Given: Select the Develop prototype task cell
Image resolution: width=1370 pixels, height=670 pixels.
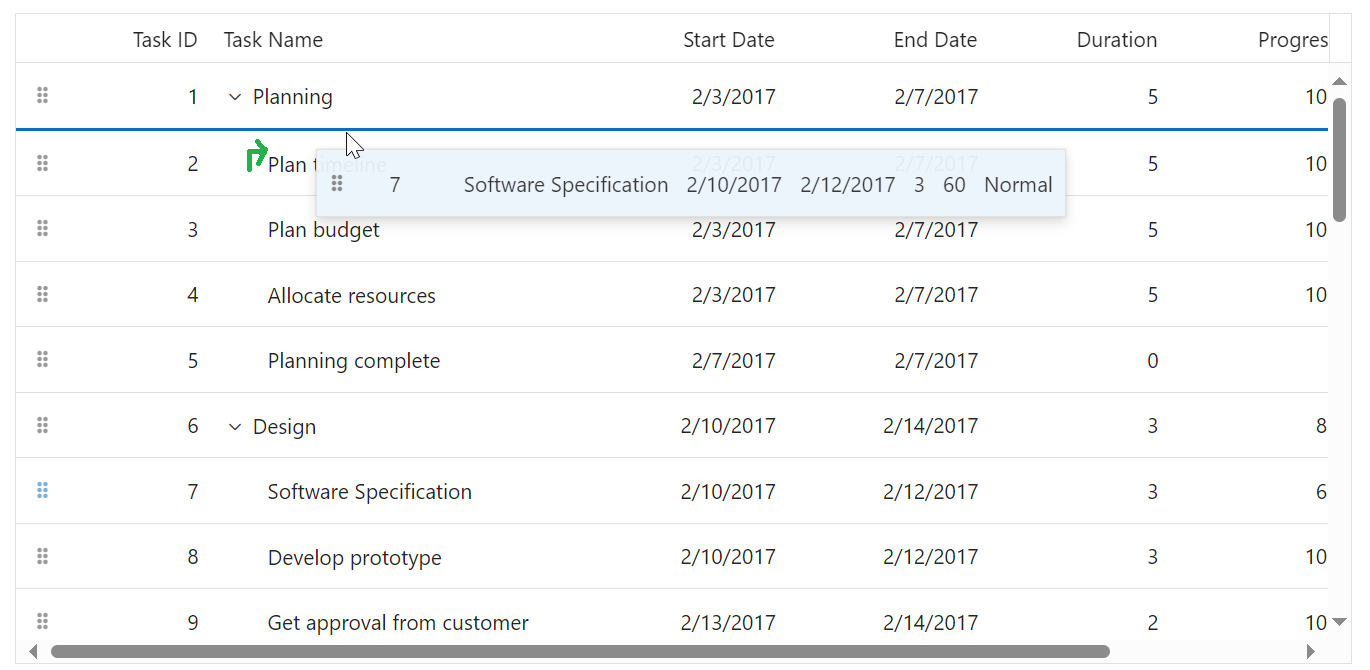Looking at the screenshot, I should coord(354,558).
